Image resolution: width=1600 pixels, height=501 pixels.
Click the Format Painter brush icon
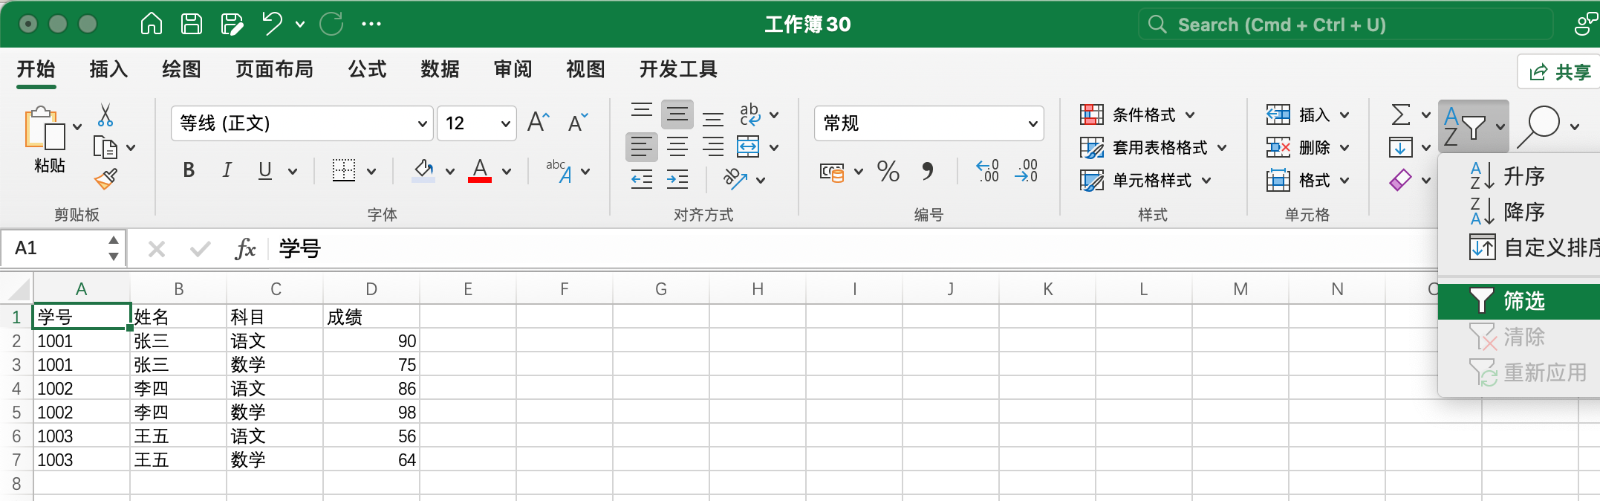pos(105,179)
